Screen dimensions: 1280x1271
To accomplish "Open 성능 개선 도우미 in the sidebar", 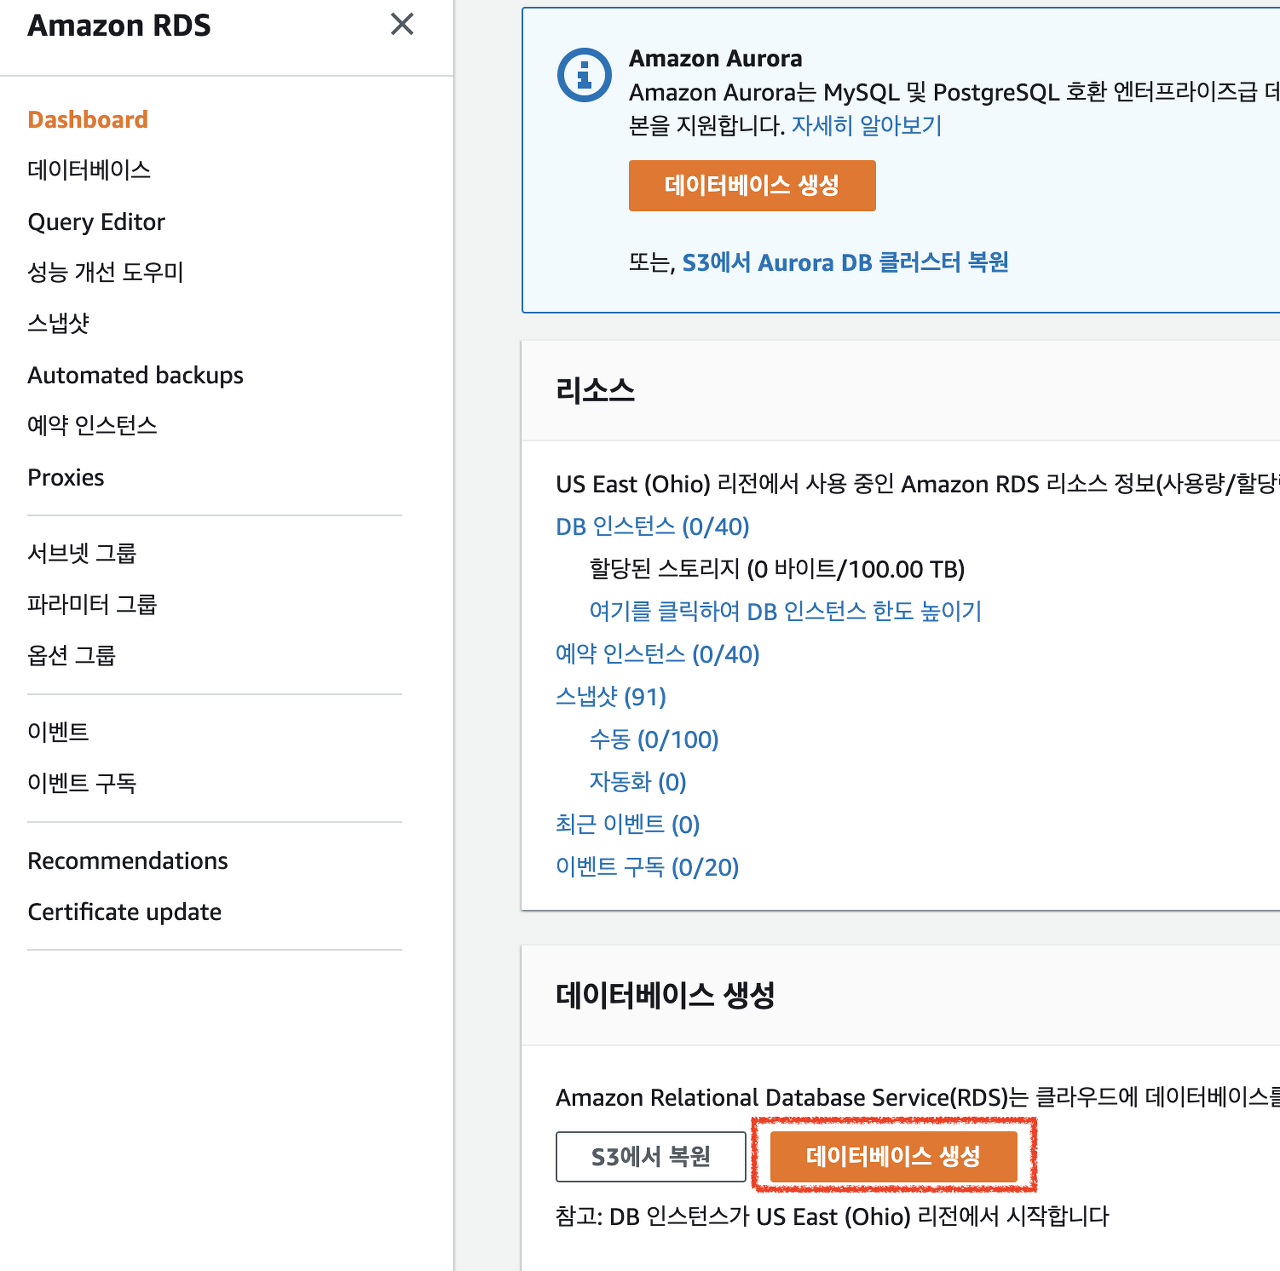I will click(x=105, y=272).
